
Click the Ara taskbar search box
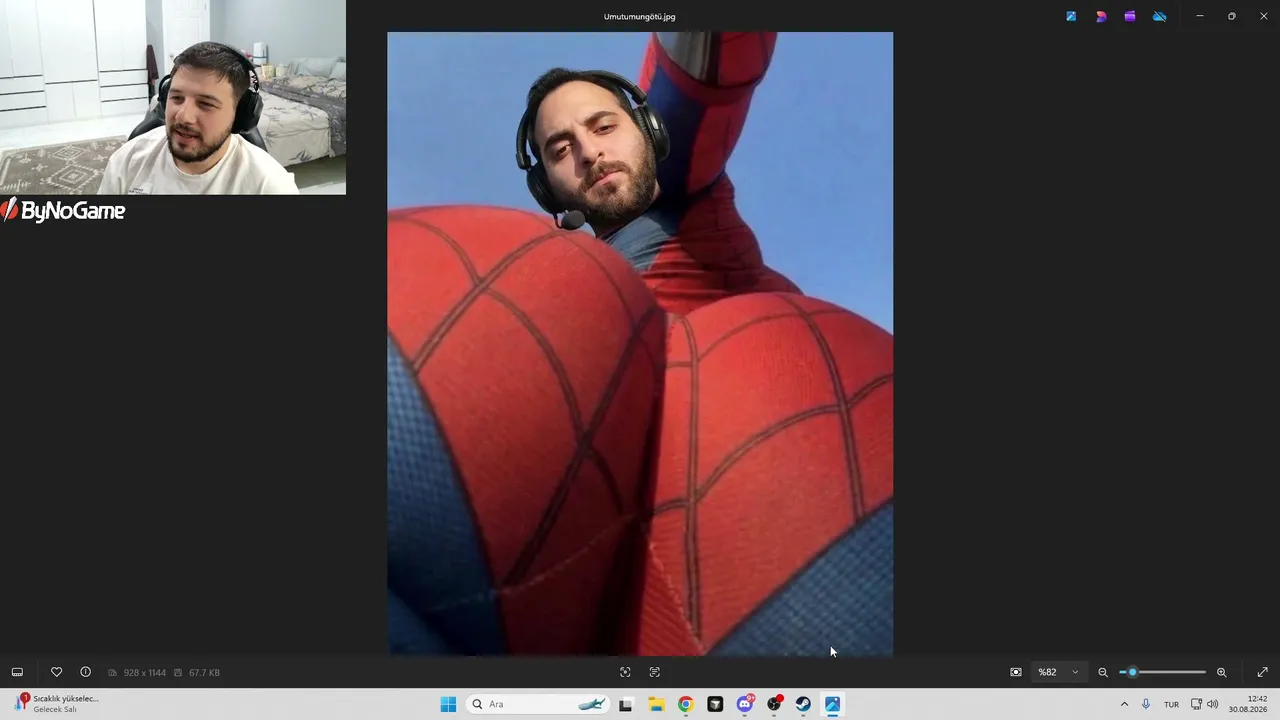538,704
